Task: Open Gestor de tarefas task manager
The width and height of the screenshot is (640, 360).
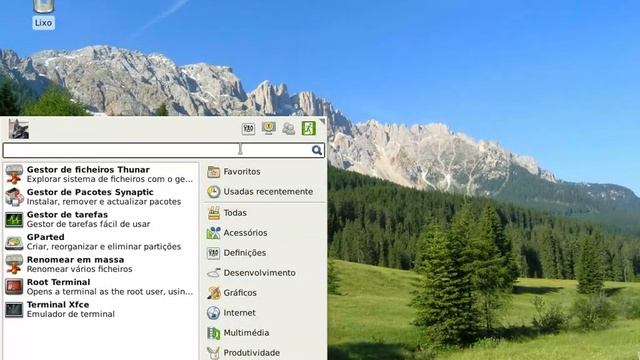Action: point(100,219)
